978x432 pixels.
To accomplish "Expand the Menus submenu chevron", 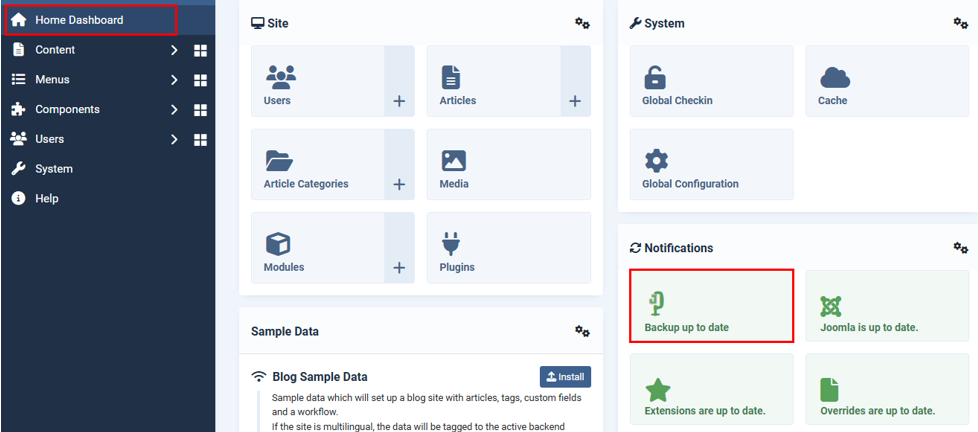I will [x=175, y=80].
